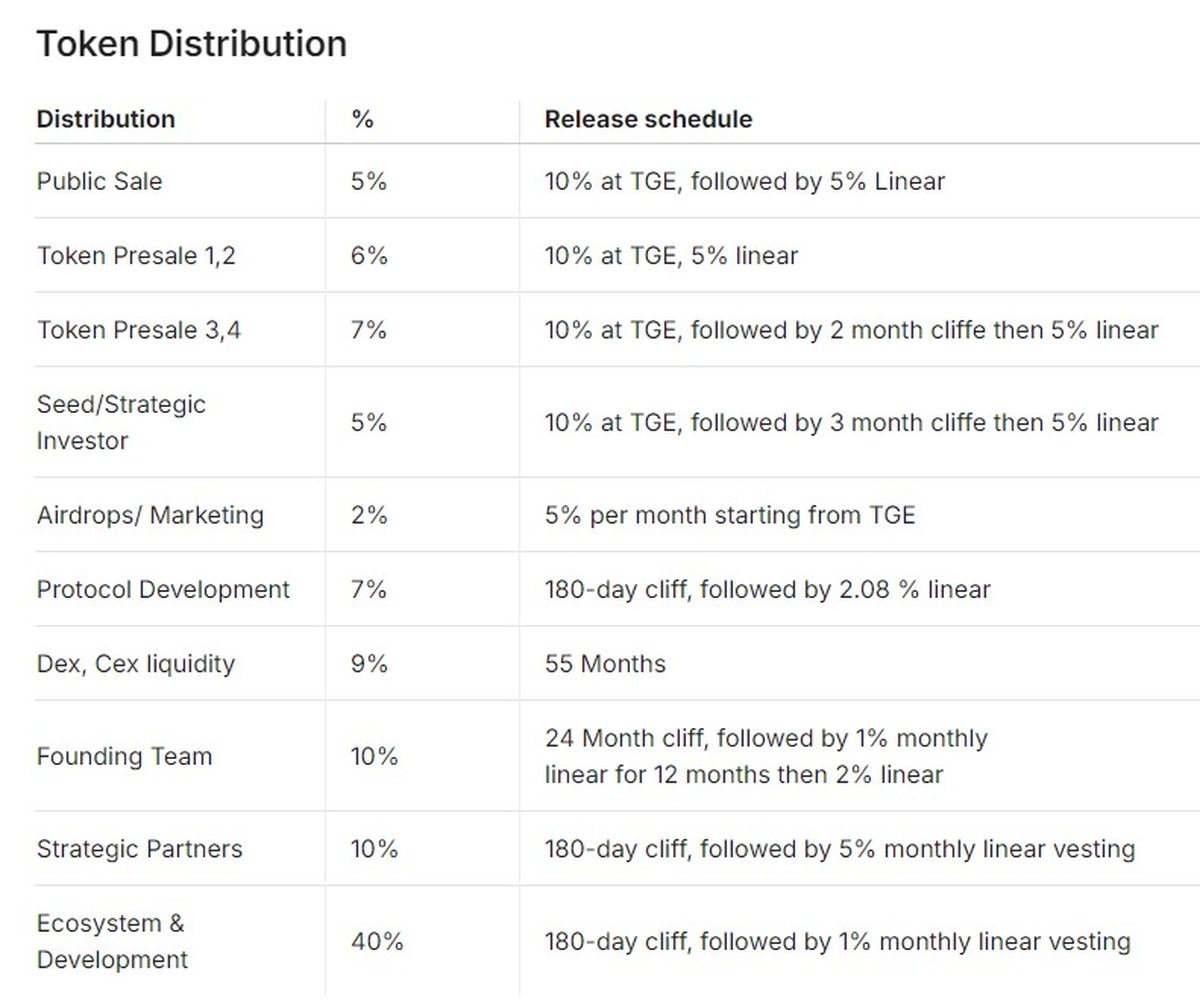Select the "Dex, Cex liquidity" label
Screen dimensions: 1200x1006
[x=136, y=664]
